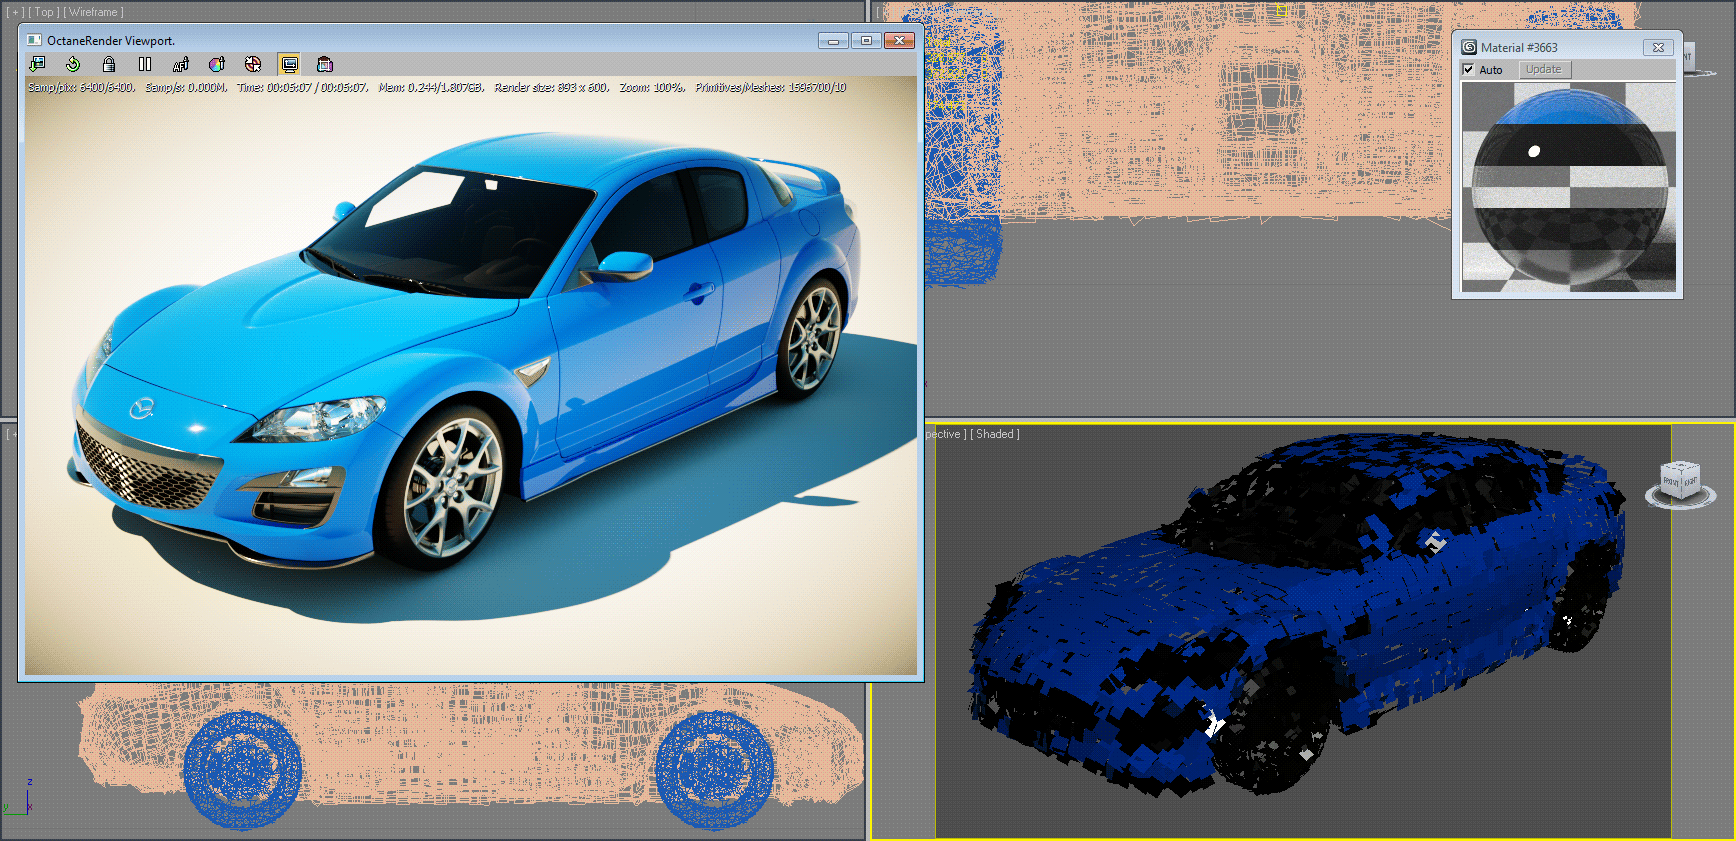Click the 'Time: 00:05:07 / 00:05:07' status text
The width and height of the screenshot is (1736, 841).
[x=303, y=88]
